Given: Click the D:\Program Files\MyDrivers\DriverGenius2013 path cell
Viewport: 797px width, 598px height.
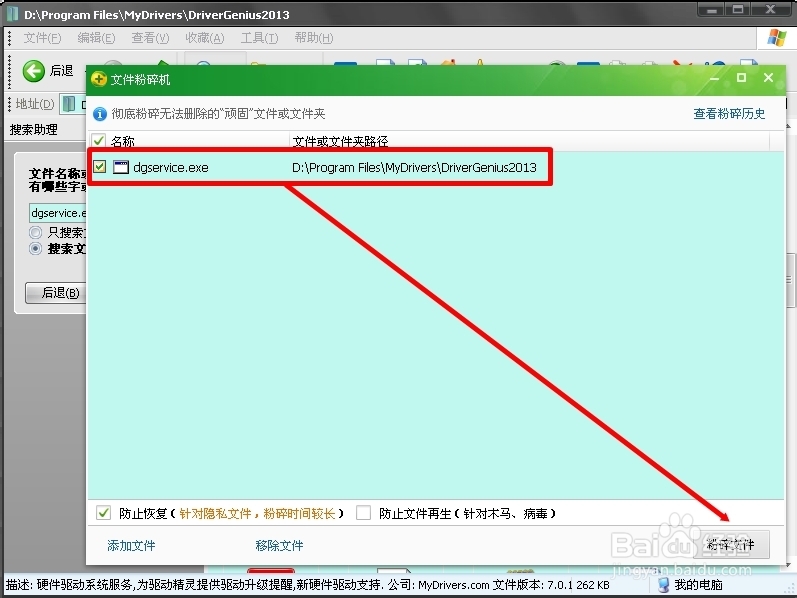Looking at the screenshot, I should click(414, 167).
